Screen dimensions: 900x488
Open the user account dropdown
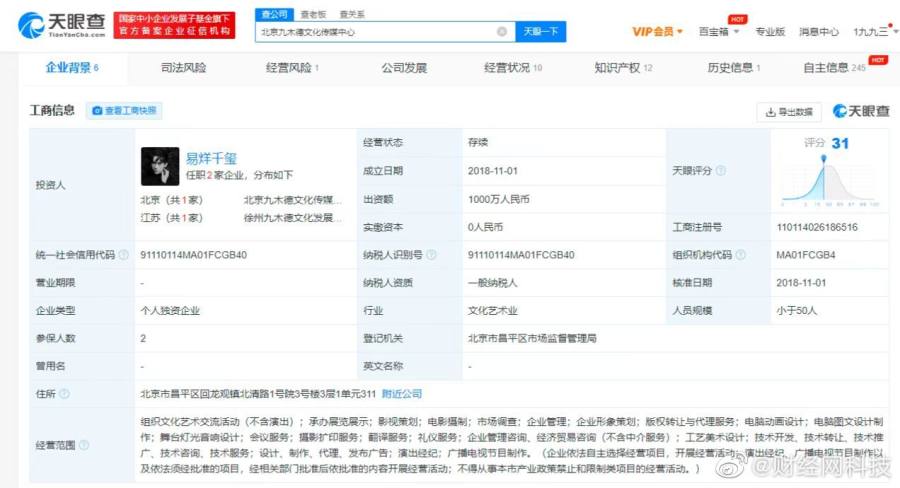[x=870, y=32]
